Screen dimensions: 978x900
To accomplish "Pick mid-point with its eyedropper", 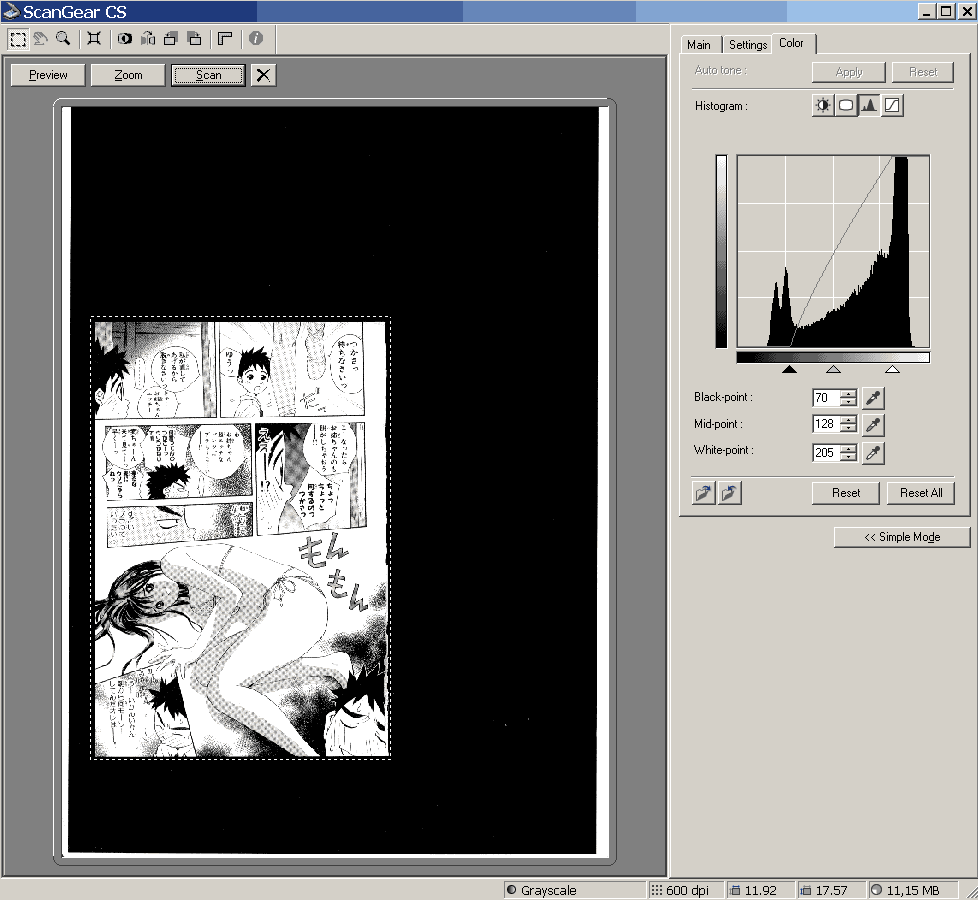I will [873, 425].
